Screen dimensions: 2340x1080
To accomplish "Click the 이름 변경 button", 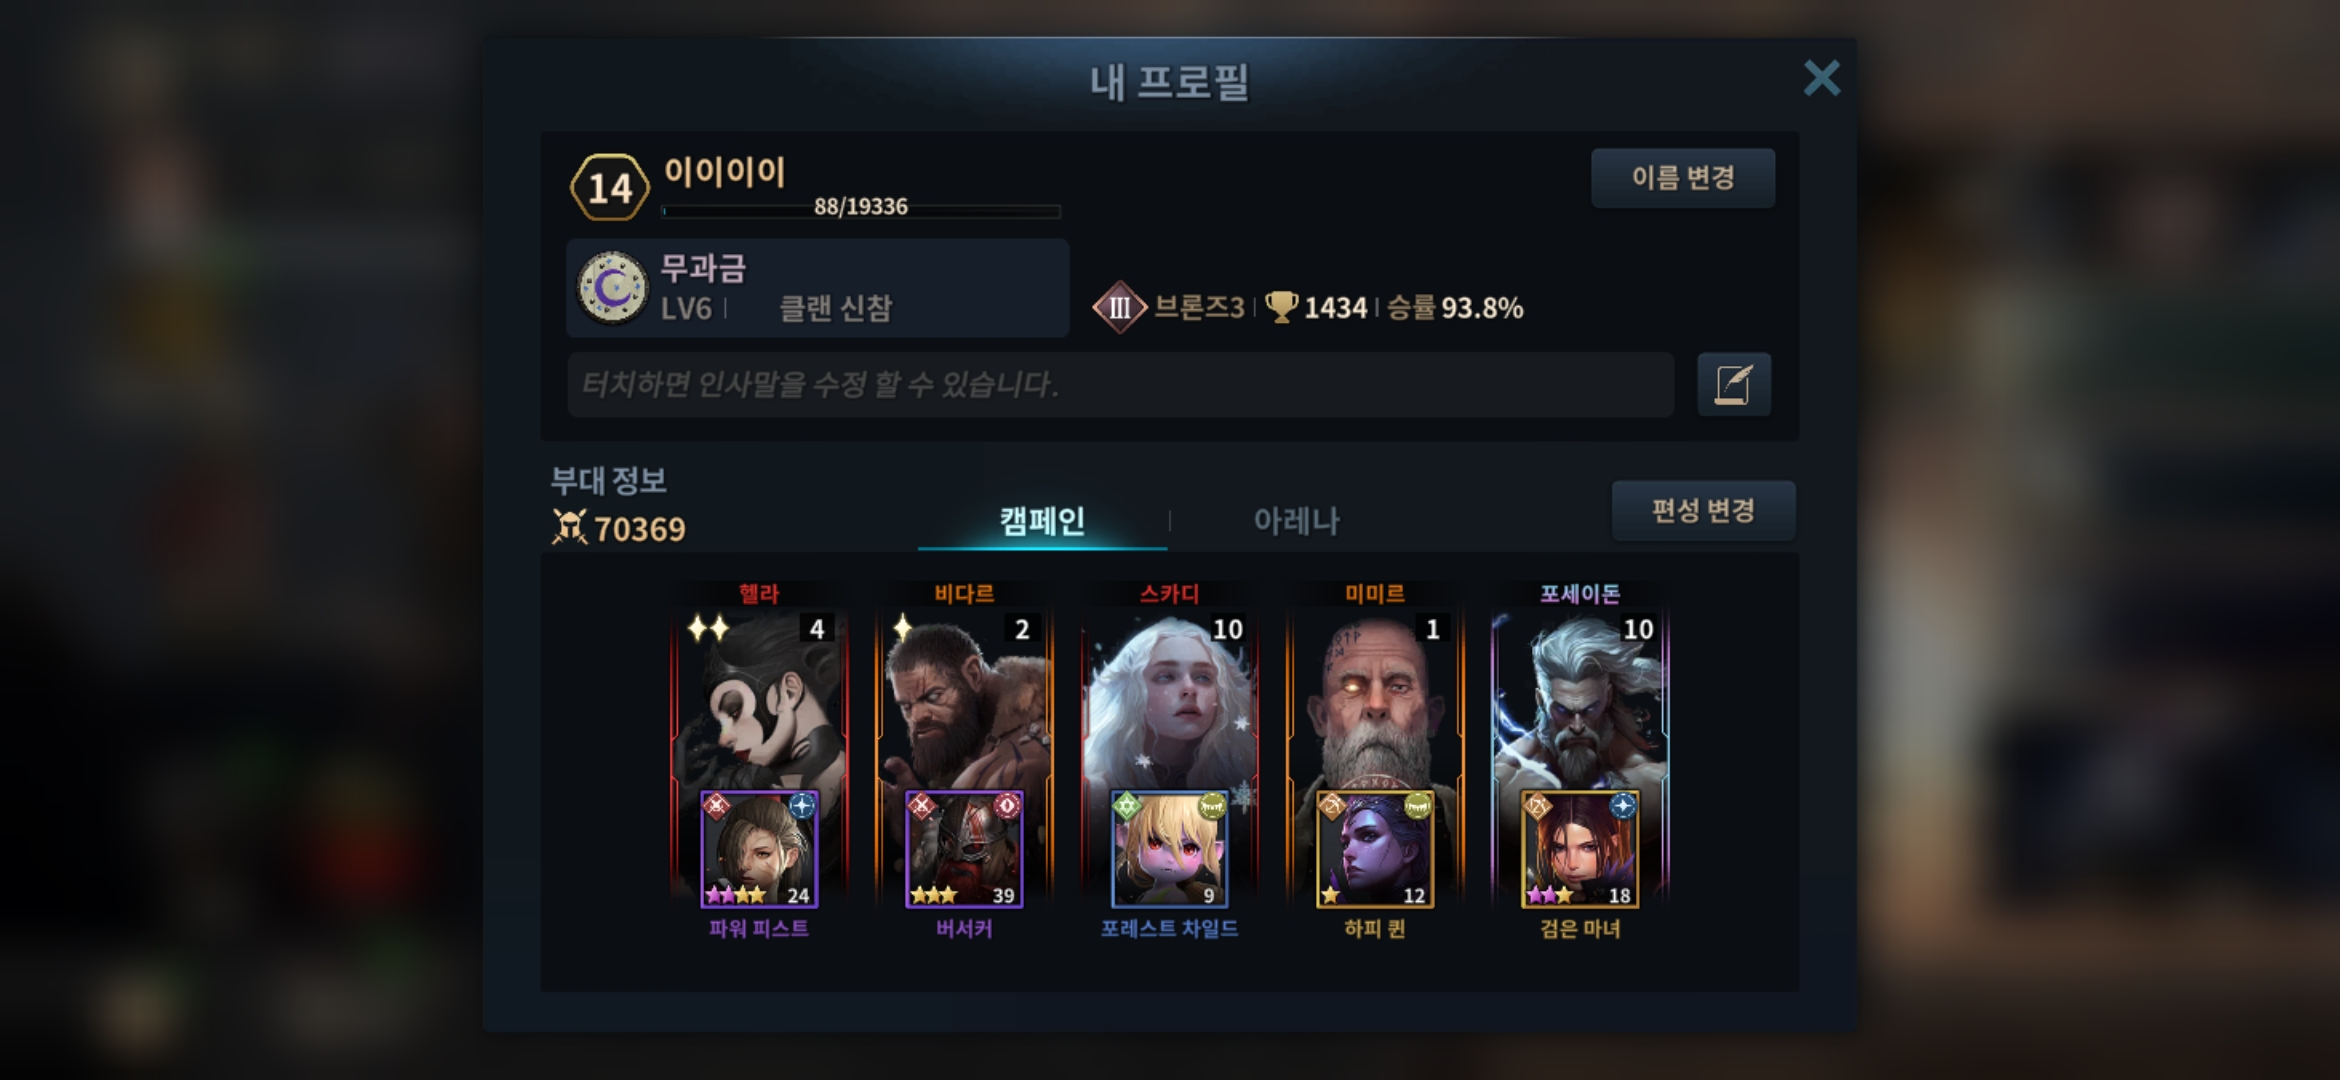I will [1683, 178].
